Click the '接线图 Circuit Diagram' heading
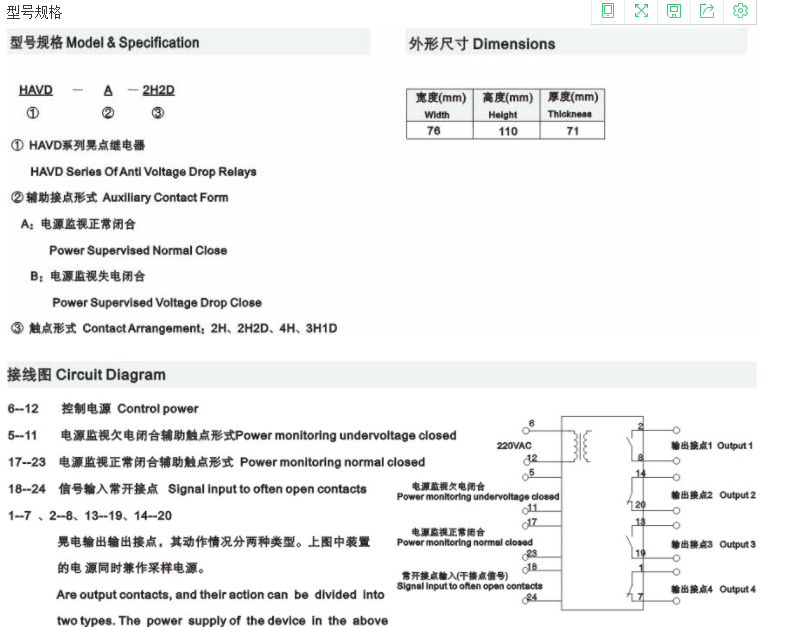Viewport: 797px width, 627px height. click(x=86, y=375)
